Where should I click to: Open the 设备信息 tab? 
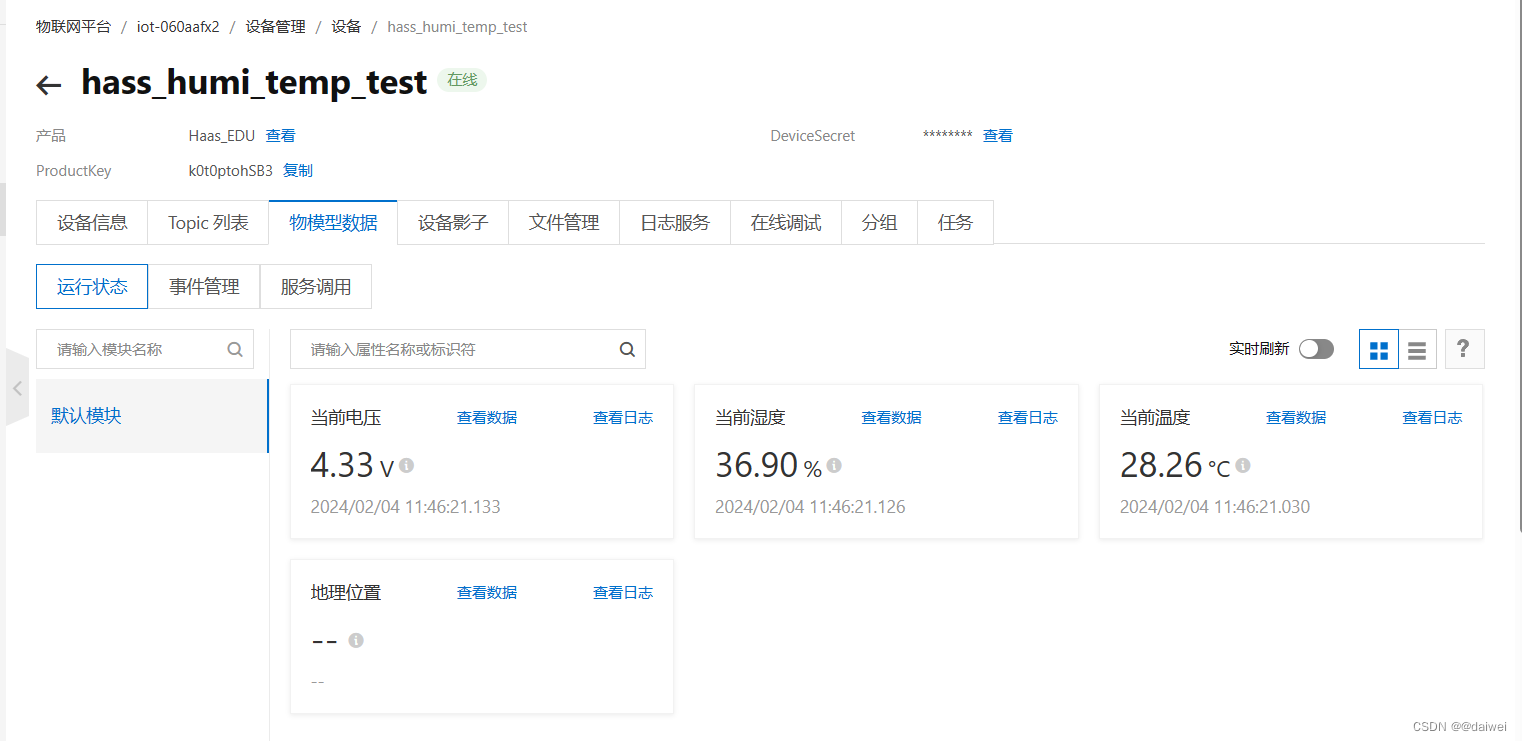tap(92, 223)
